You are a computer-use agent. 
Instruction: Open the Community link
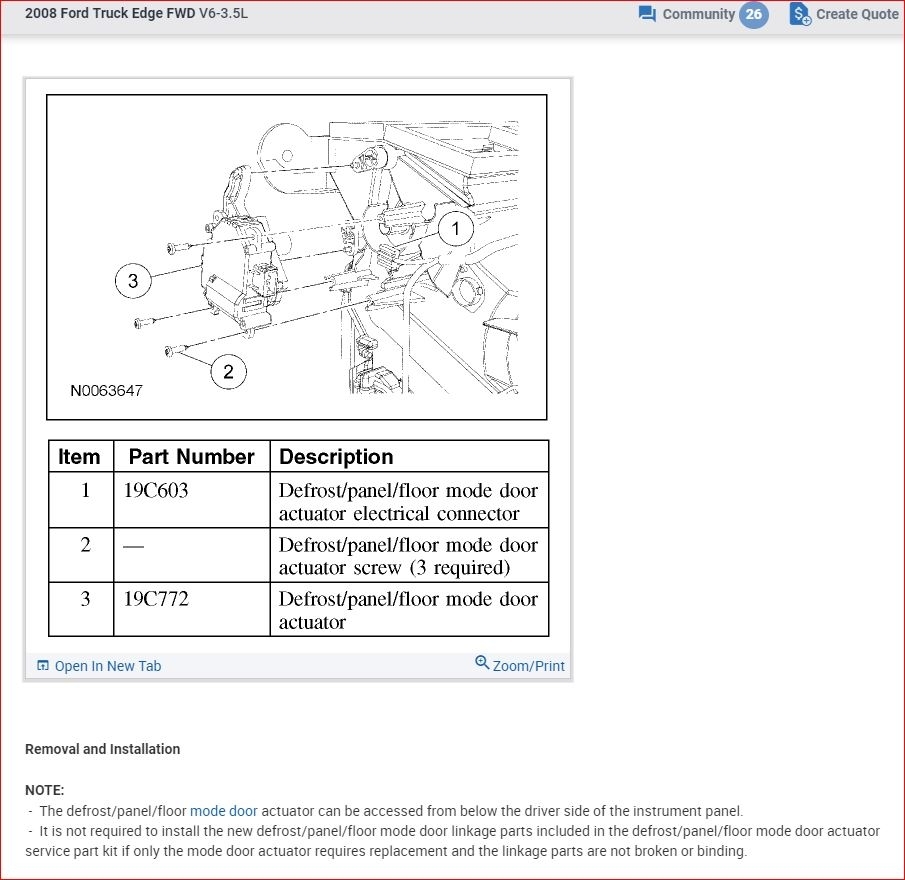(698, 14)
